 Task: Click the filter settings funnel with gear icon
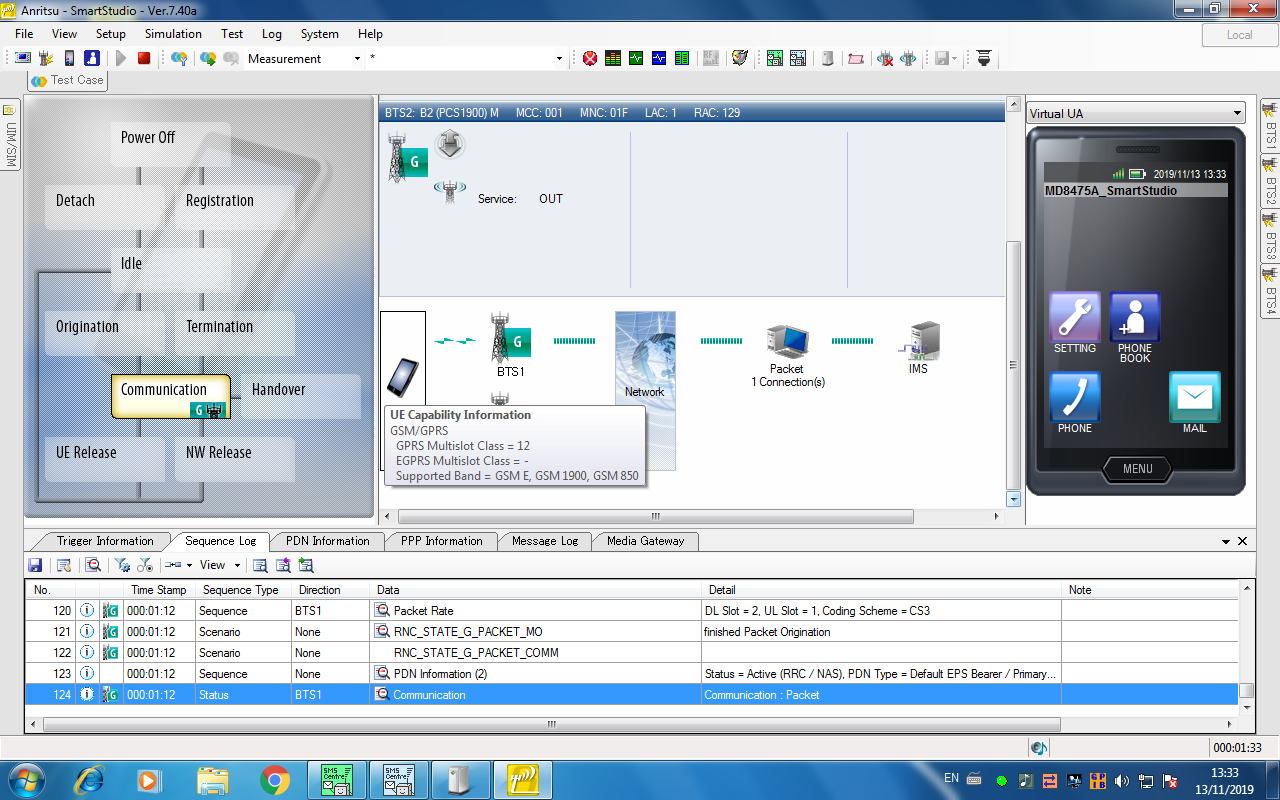coord(122,565)
